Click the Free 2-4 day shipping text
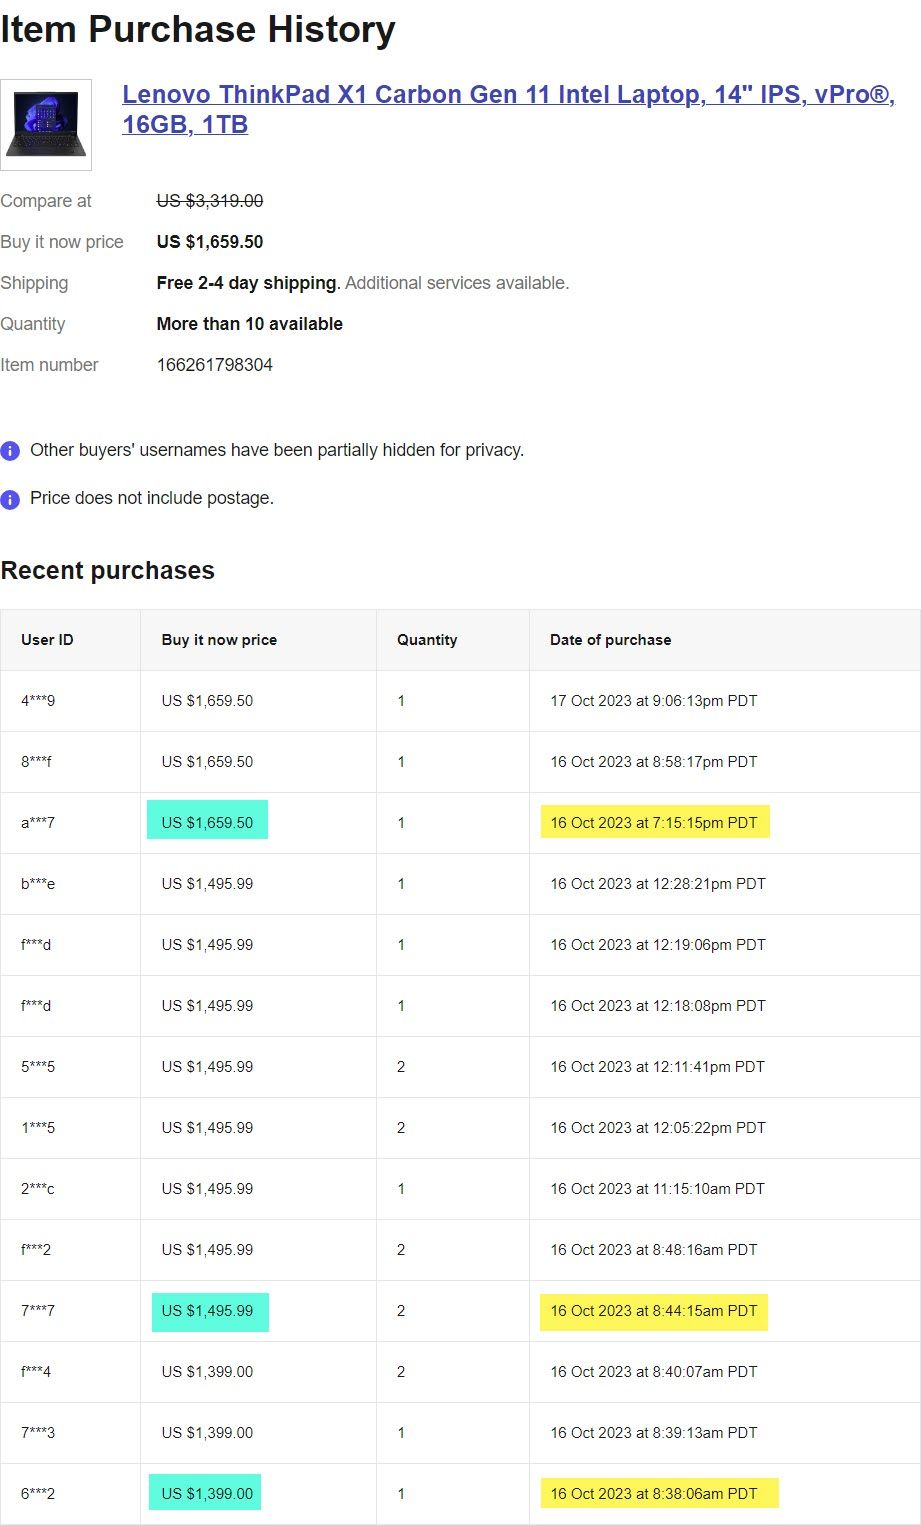Viewport: 921px width, 1525px height. (247, 283)
